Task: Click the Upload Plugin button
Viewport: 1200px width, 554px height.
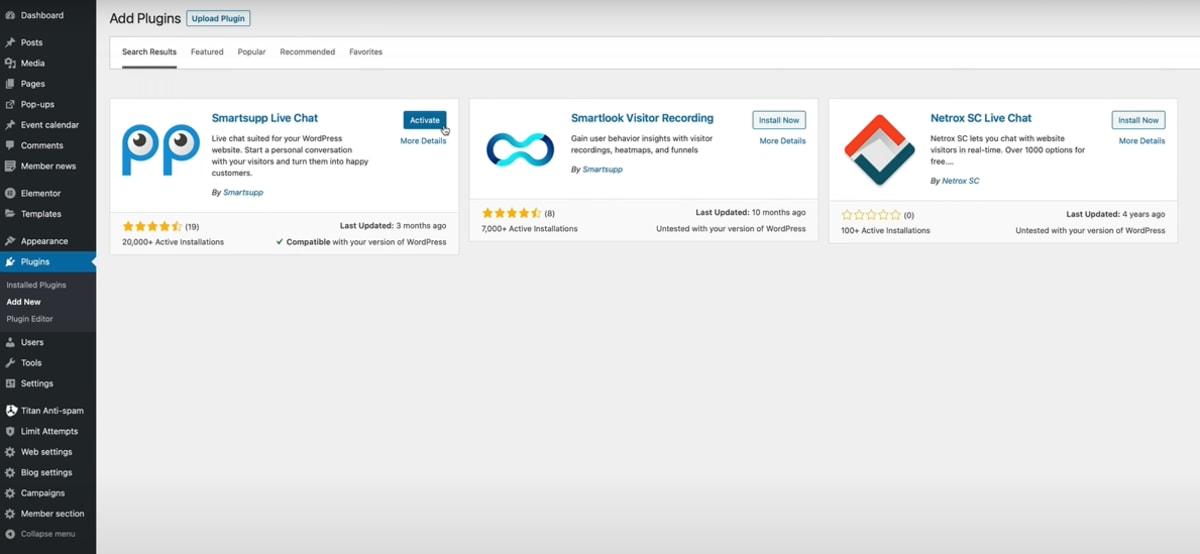Action: point(218,18)
